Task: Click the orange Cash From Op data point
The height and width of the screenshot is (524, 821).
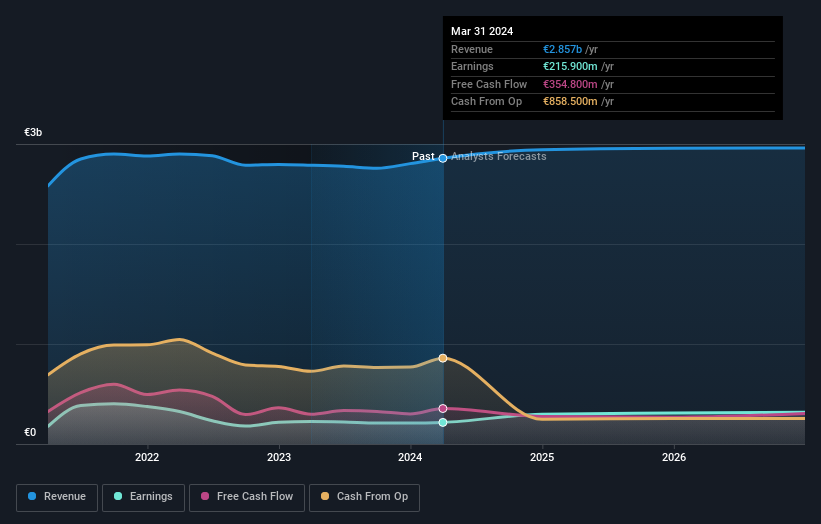Action: [x=443, y=358]
